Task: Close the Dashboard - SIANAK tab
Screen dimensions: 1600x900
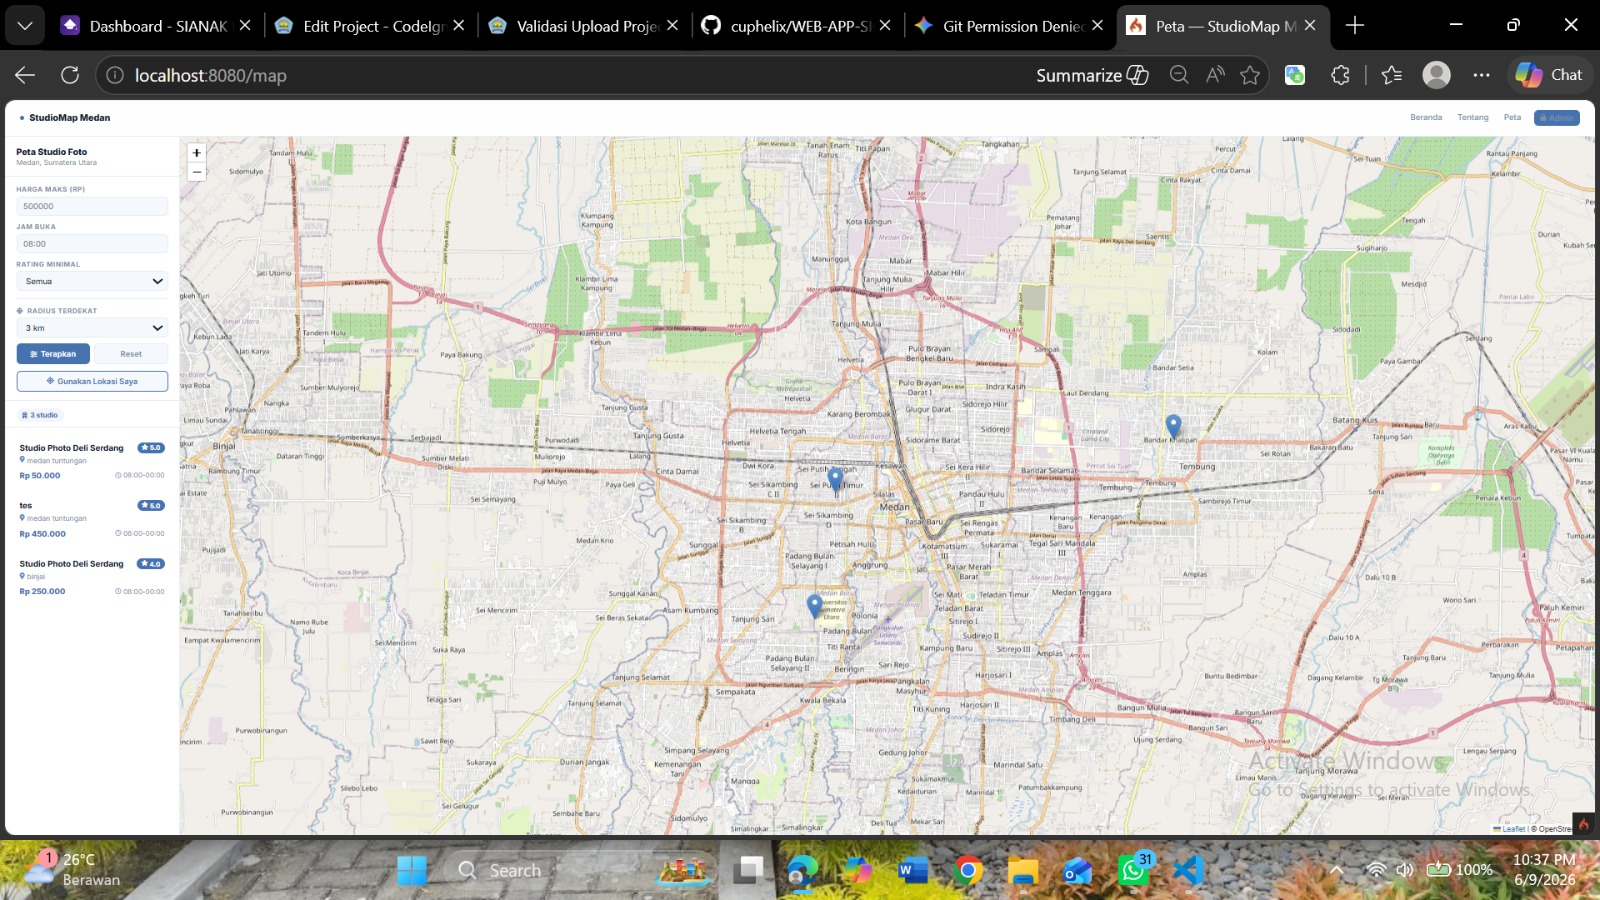Action: point(245,26)
